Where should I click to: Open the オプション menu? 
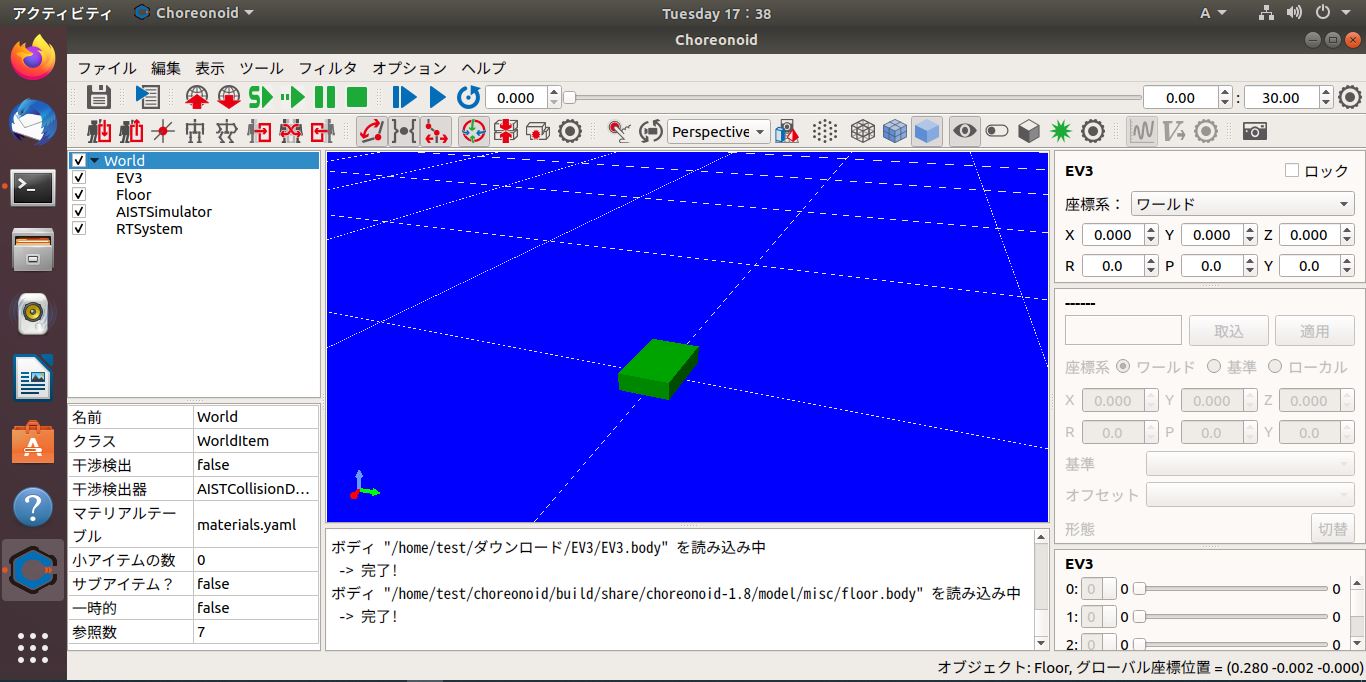pyautogui.click(x=410, y=68)
